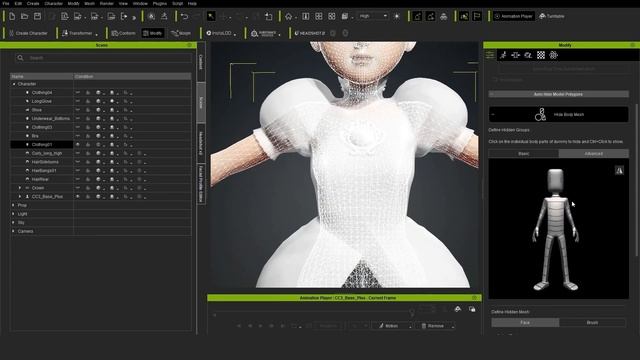This screenshot has width=640, height=360.
Task: Click the Morph button
Action: (x=181, y=33)
